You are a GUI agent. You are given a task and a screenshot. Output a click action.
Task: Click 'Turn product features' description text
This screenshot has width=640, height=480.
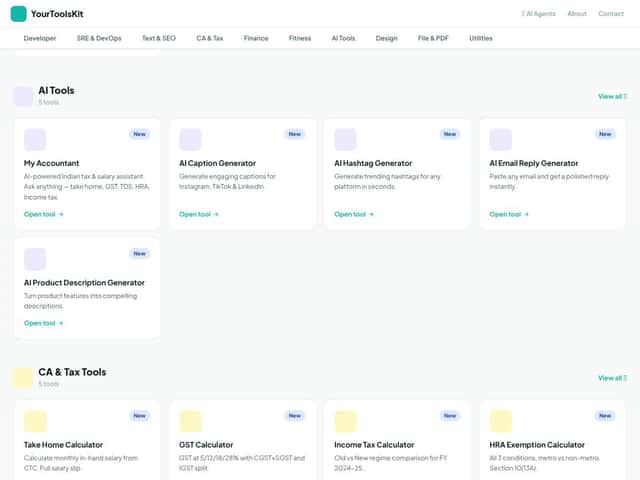pyautogui.click(x=80, y=301)
